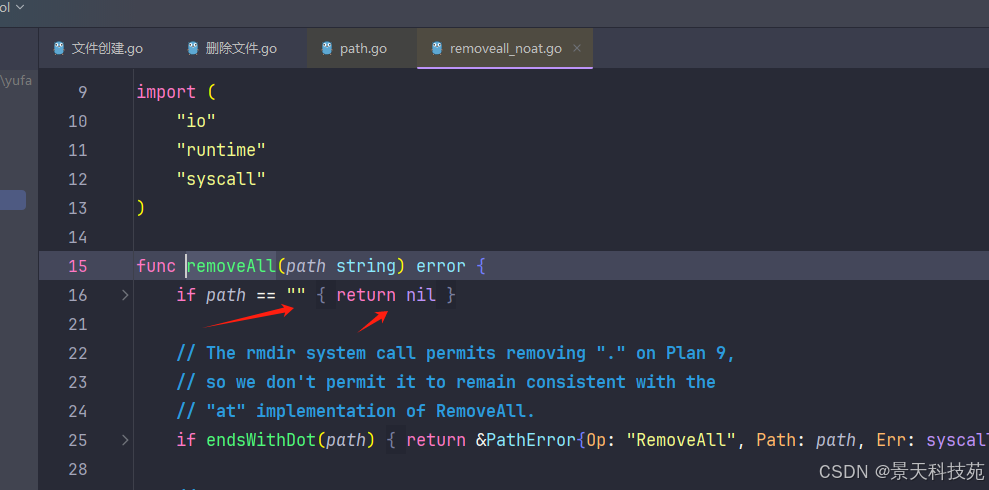
Task: Expand the folded code at line 25
Action: coord(125,440)
